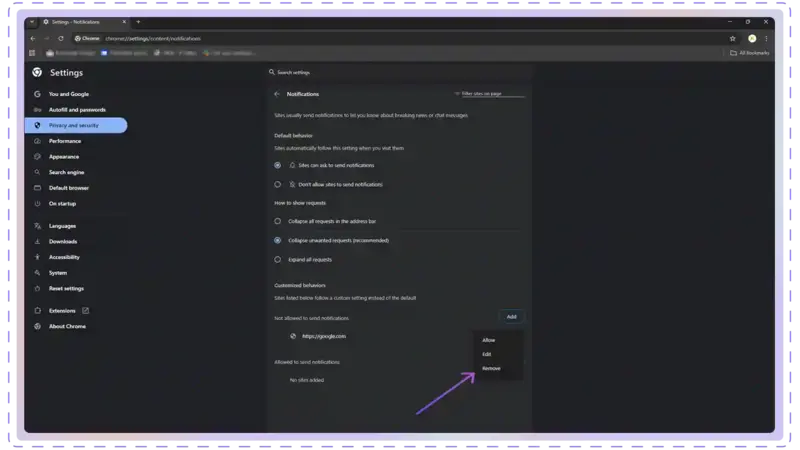
Task: Click the Chrome logo beside Settings title
Action: pyautogui.click(x=37, y=72)
